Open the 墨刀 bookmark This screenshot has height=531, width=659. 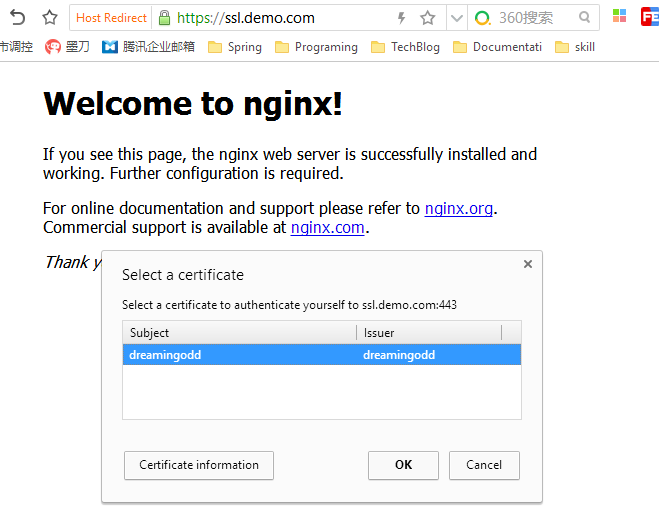coord(67,47)
